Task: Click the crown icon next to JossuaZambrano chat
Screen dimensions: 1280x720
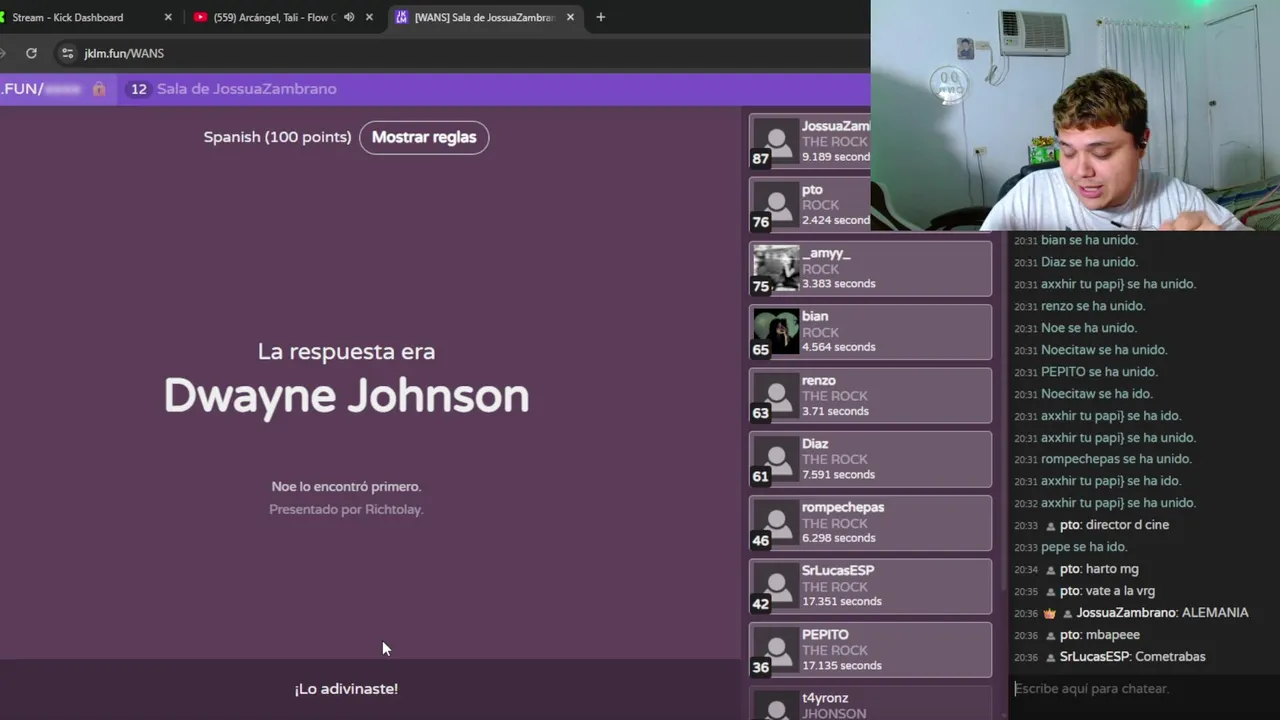Action: pos(1050,613)
